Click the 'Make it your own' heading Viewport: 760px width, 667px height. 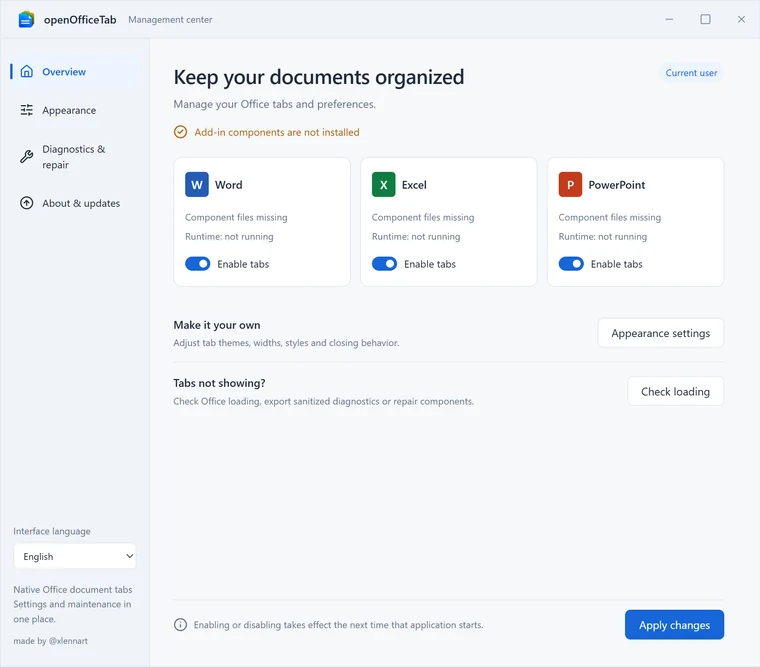click(217, 325)
